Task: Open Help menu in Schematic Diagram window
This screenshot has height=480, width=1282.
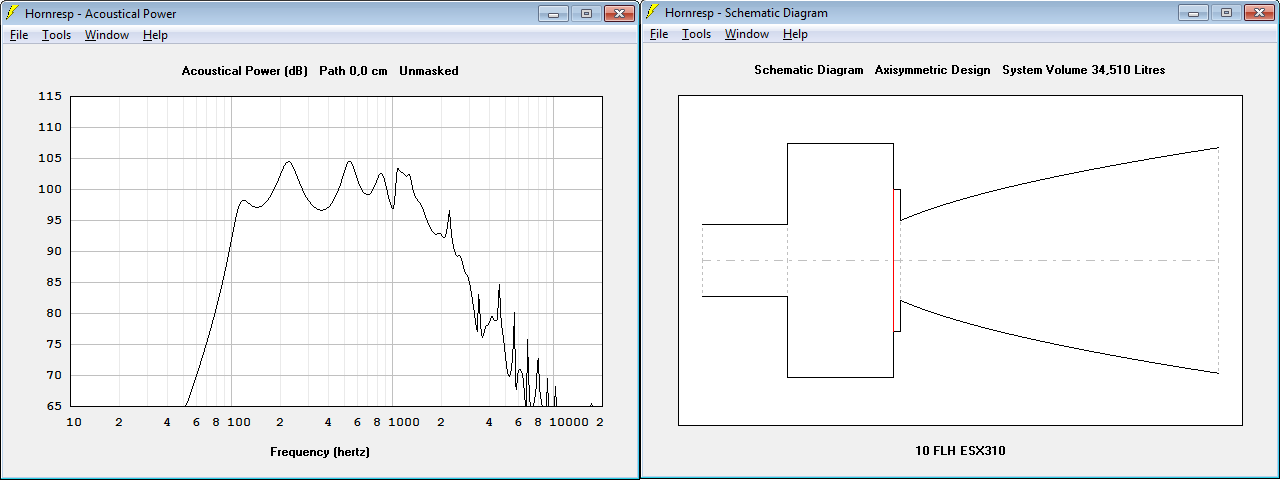Action: tap(795, 34)
